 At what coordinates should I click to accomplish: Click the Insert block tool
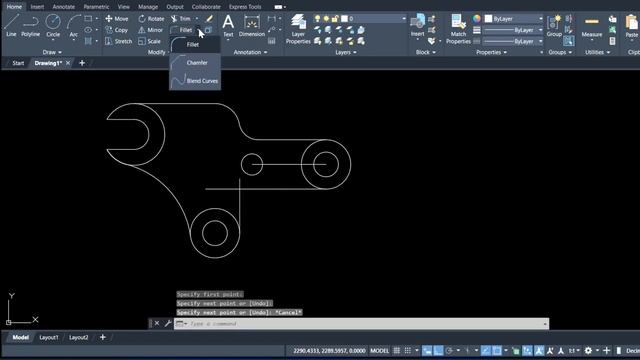418,25
